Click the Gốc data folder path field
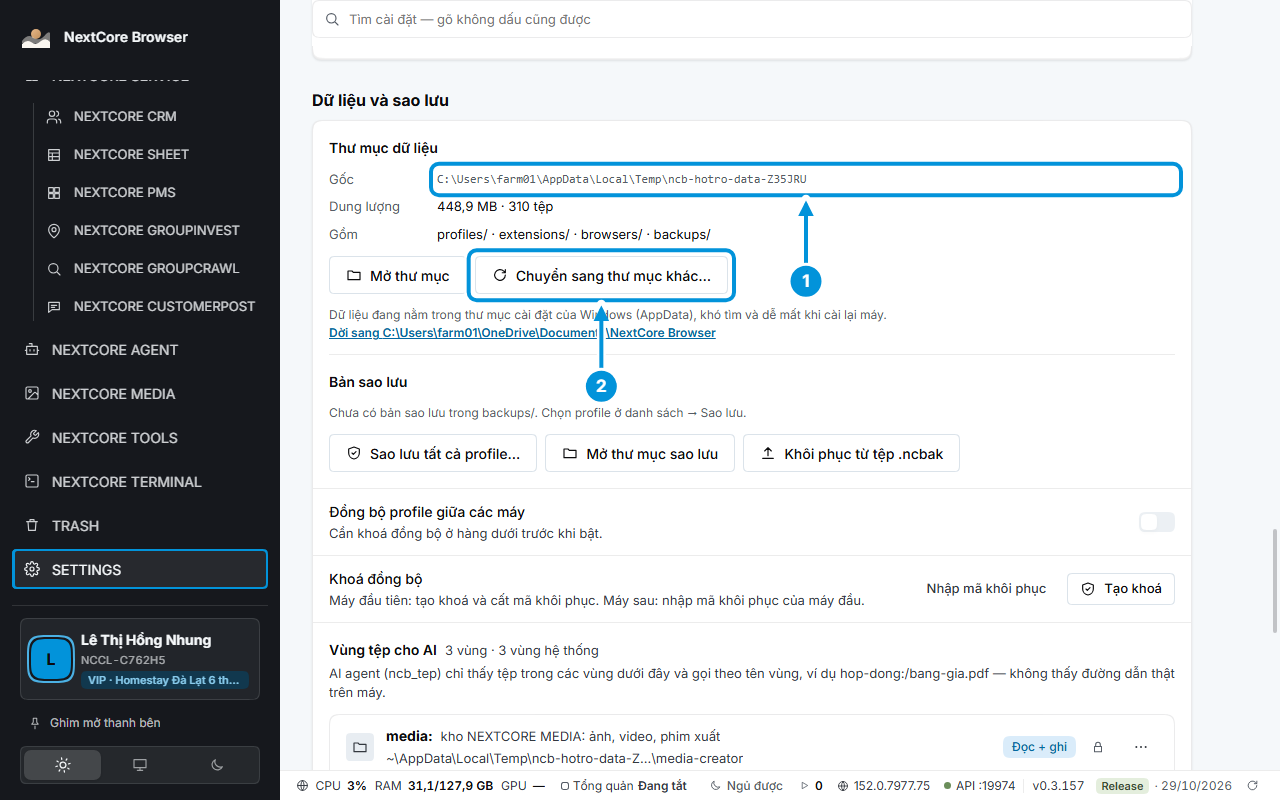 (807, 180)
